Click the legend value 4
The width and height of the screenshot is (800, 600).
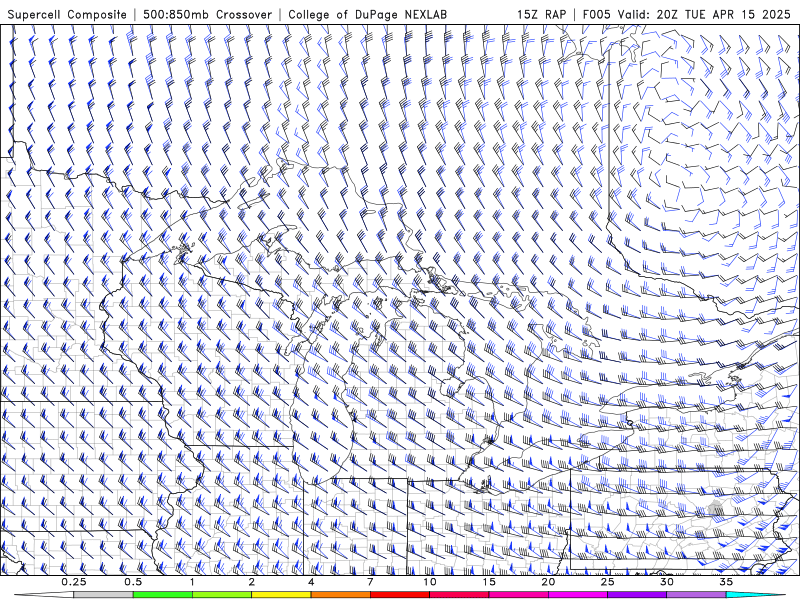point(311,582)
